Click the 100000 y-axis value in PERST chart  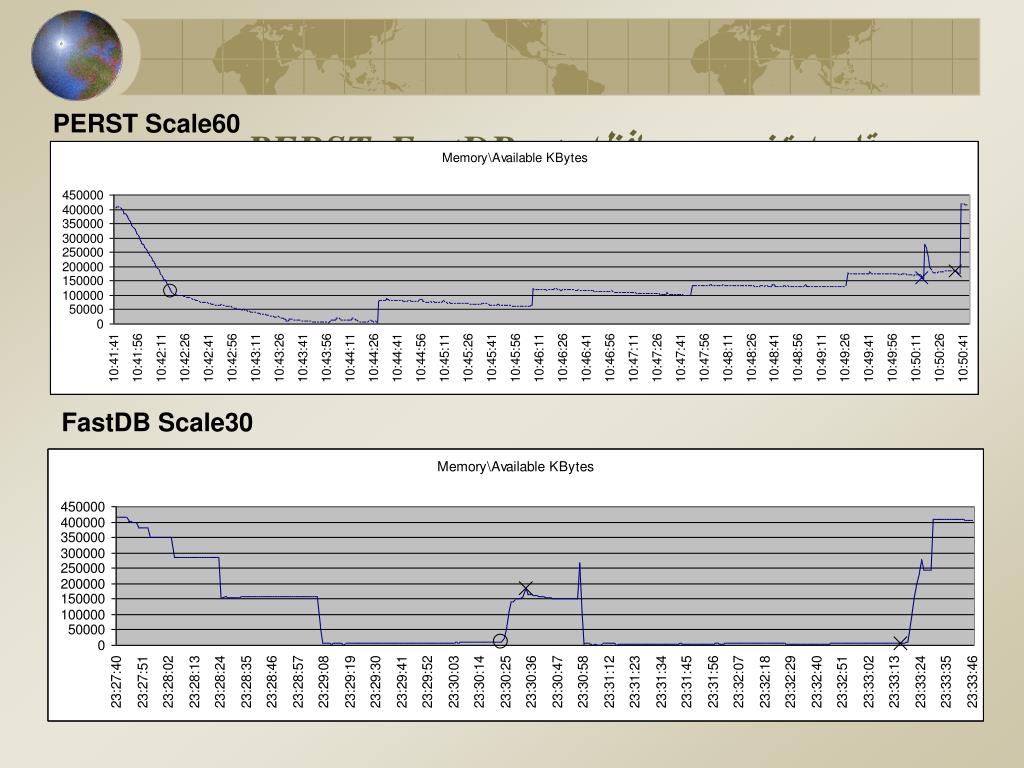click(83, 295)
